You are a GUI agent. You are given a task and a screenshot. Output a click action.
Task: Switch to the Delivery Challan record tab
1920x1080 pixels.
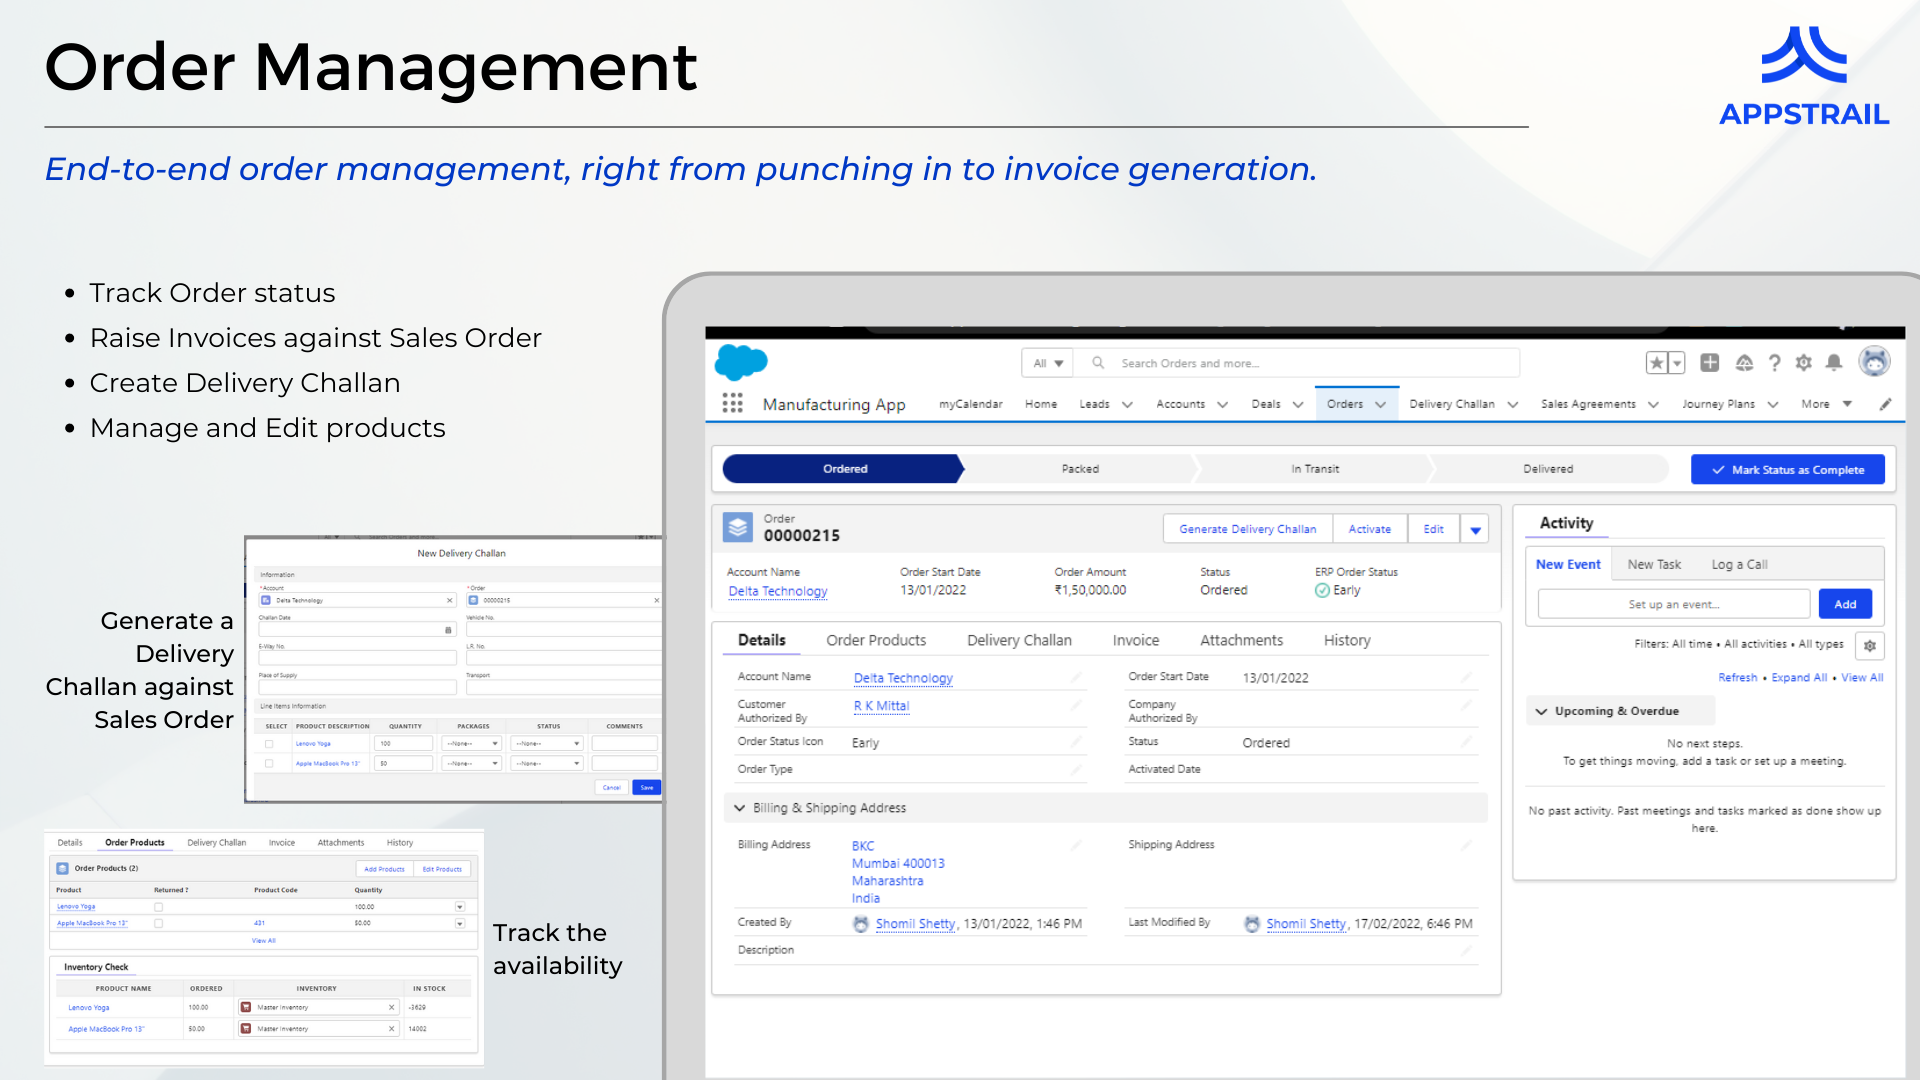click(x=1019, y=640)
